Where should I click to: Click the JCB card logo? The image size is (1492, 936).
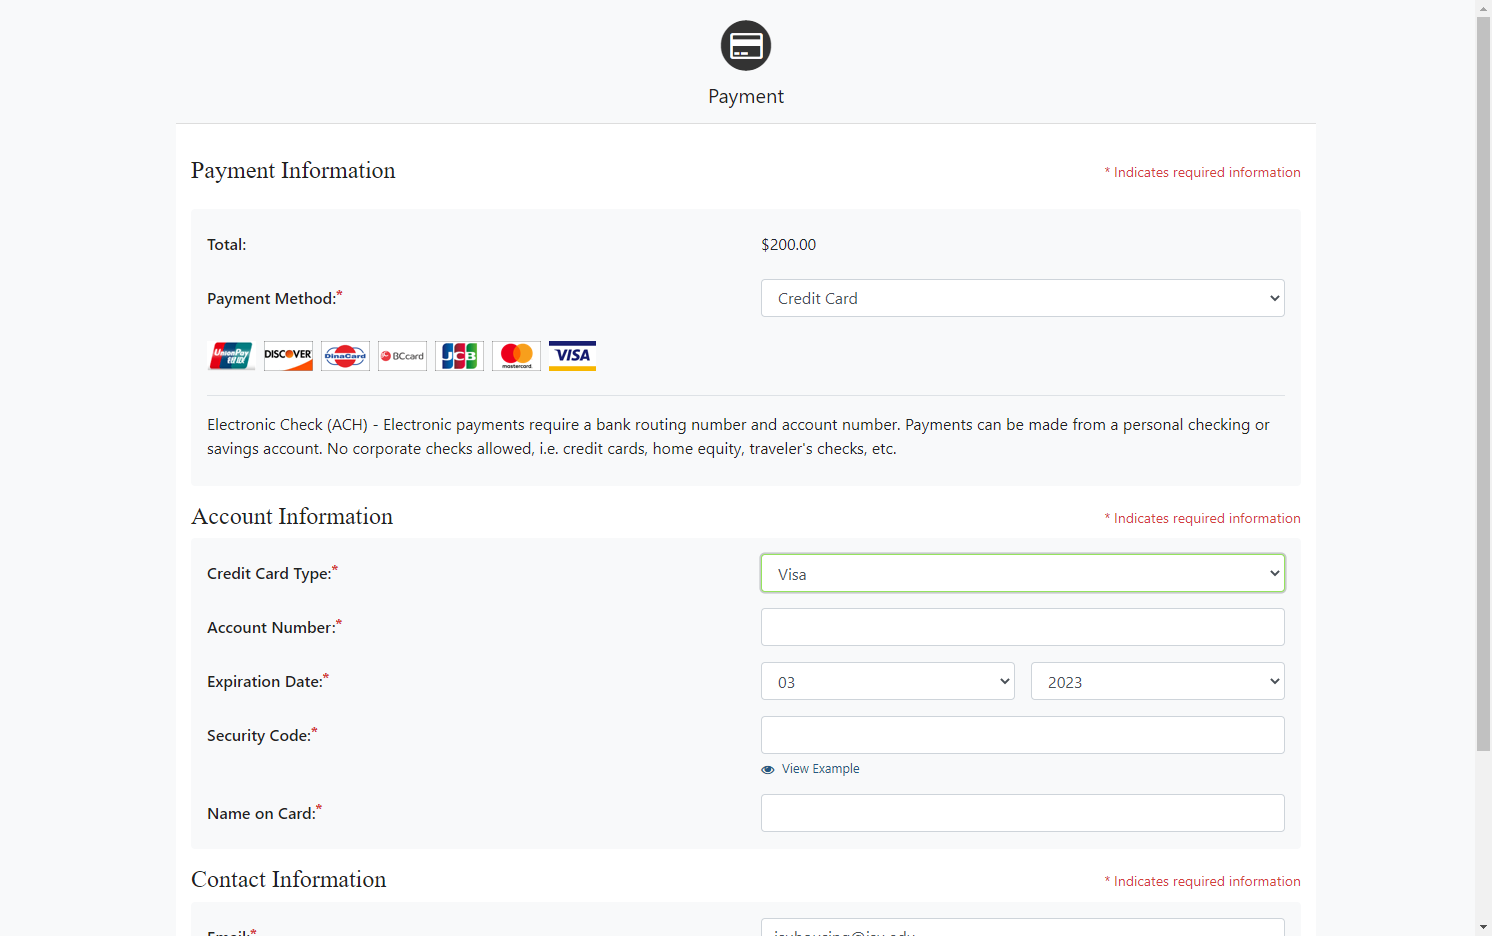tap(459, 356)
